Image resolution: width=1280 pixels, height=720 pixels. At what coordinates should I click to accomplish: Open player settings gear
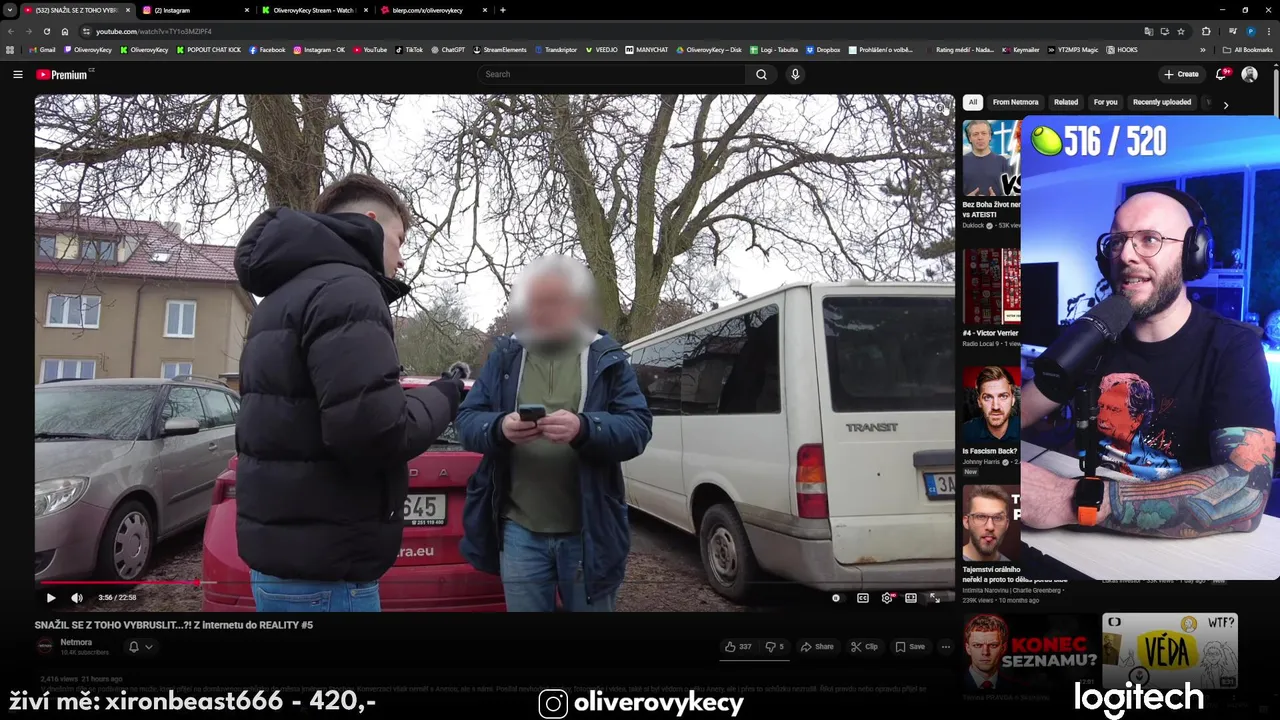(887, 598)
